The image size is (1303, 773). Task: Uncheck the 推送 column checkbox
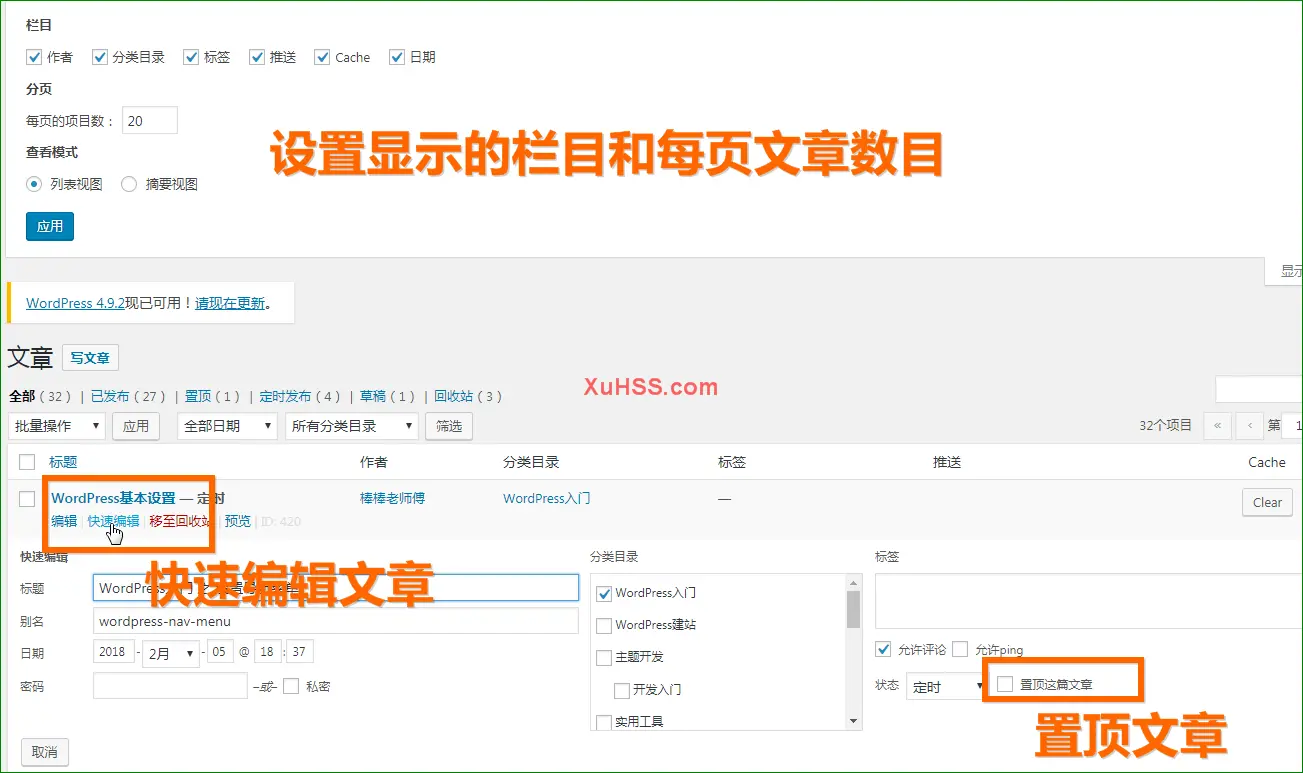point(257,57)
